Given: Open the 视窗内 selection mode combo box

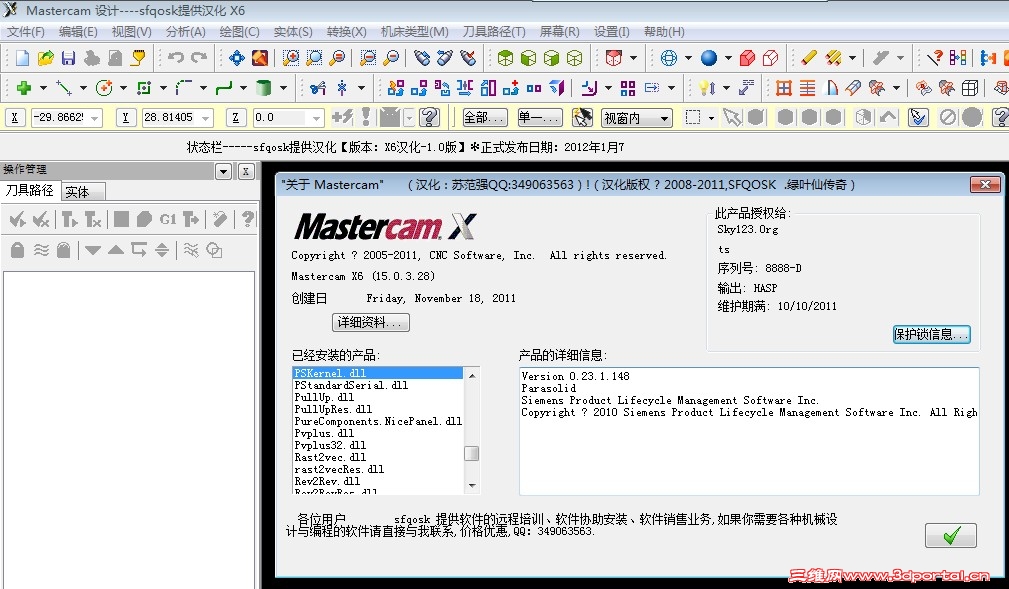Looking at the screenshot, I should point(636,118).
